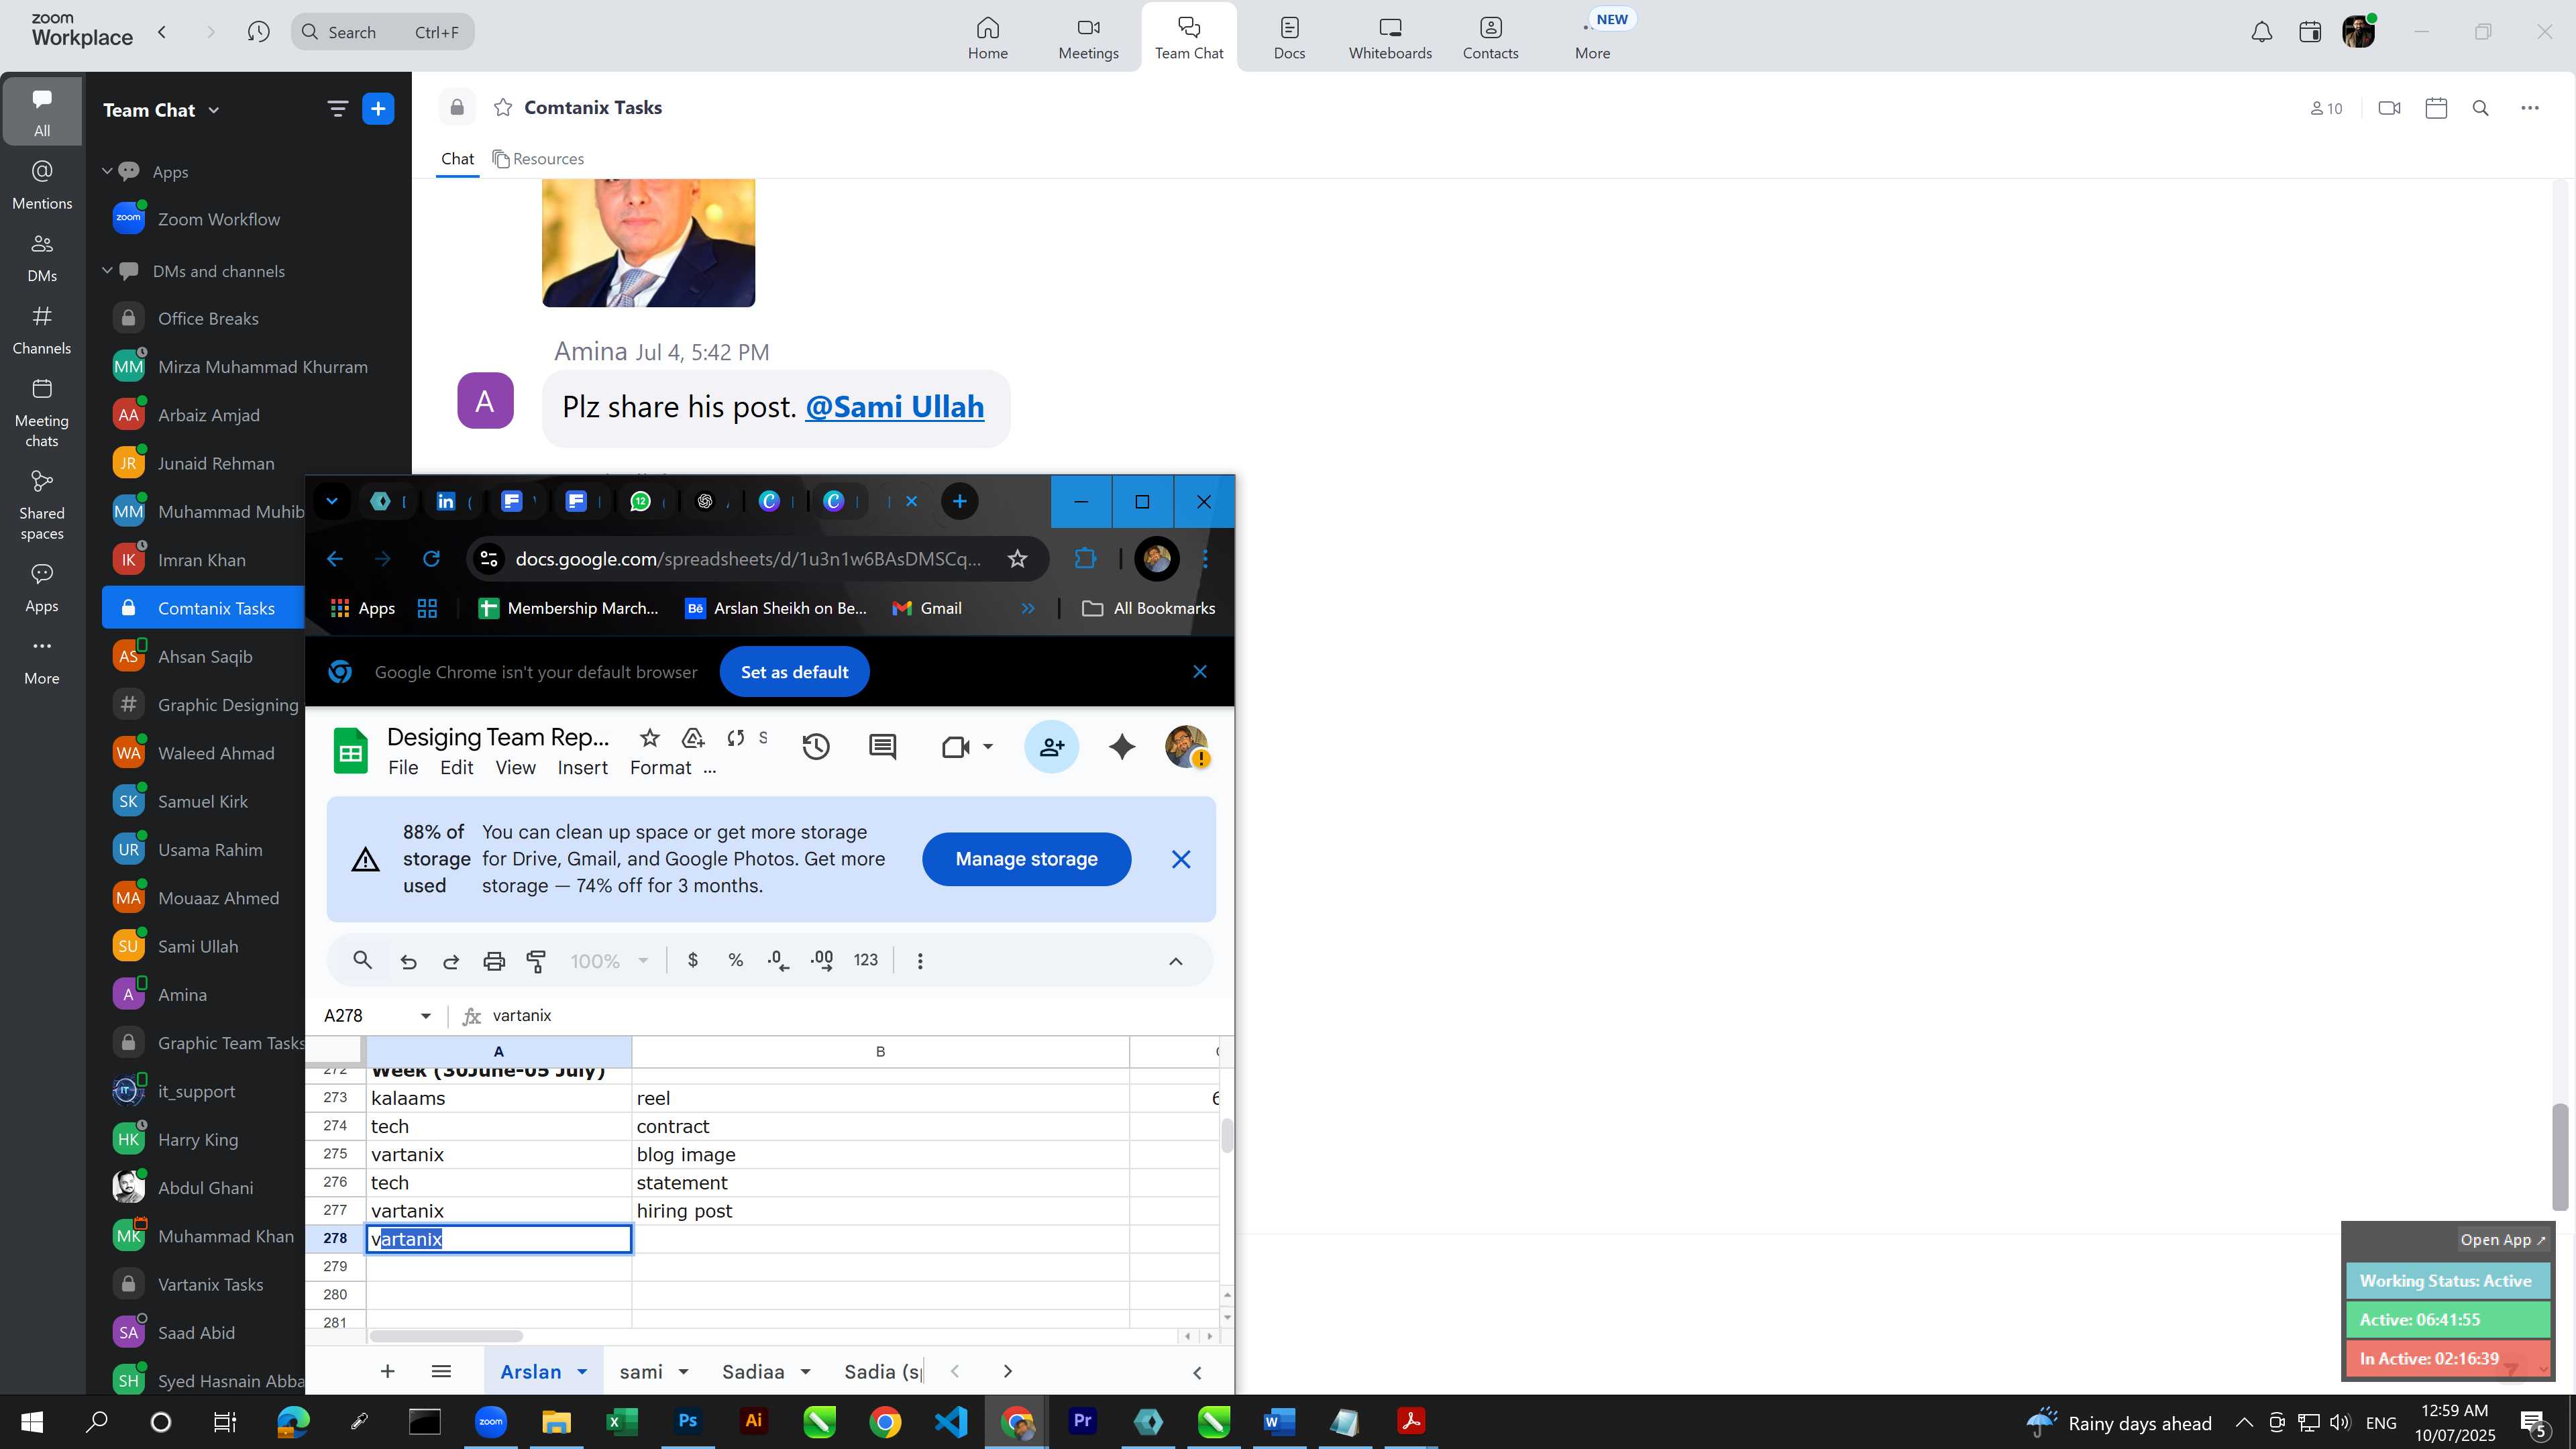Open the sami sheet tab dropdown arrow

tap(683, 1372)
